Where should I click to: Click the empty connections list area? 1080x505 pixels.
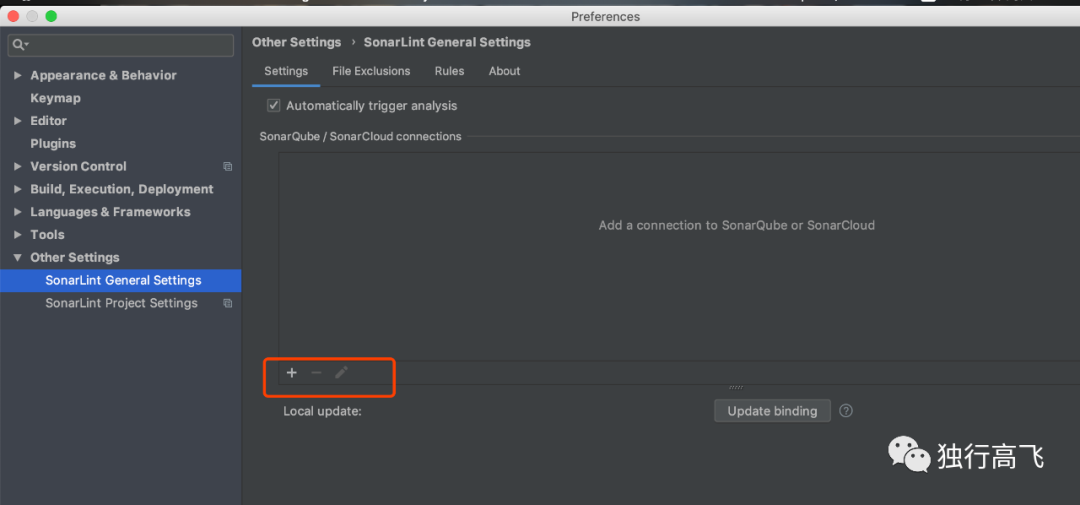pos(679,256)
